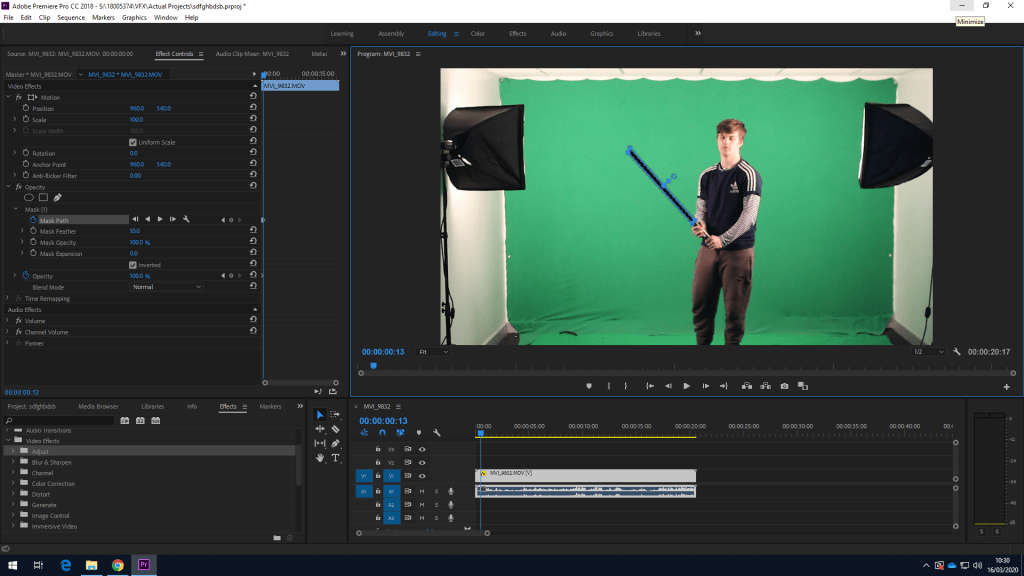Select the Hand tool
Viewport: 1024px width, 576px height.
pyautogui.click(x=320, y=457)
